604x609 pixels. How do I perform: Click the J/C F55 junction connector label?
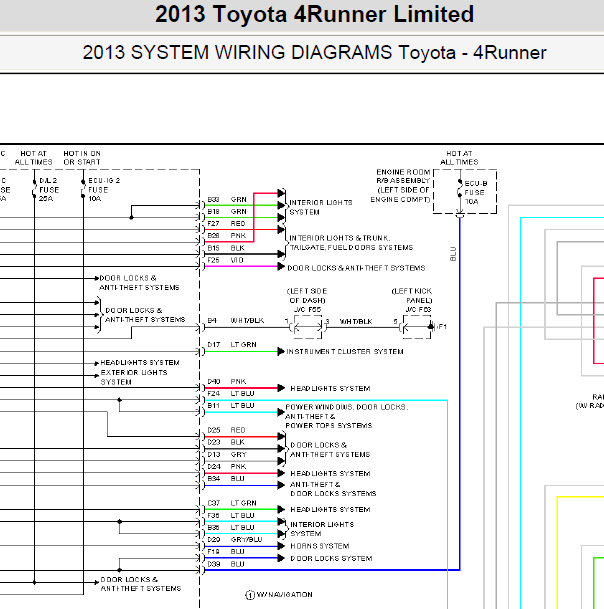(308, 310)
